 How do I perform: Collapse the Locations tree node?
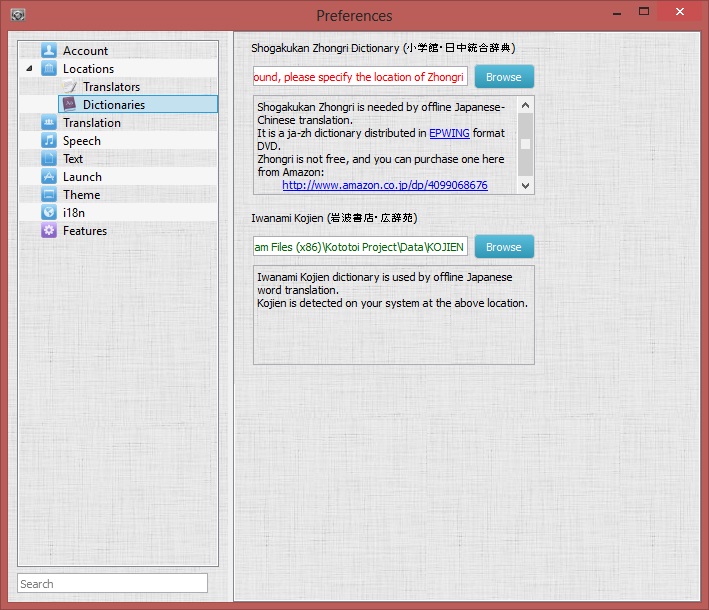[29, 69]
